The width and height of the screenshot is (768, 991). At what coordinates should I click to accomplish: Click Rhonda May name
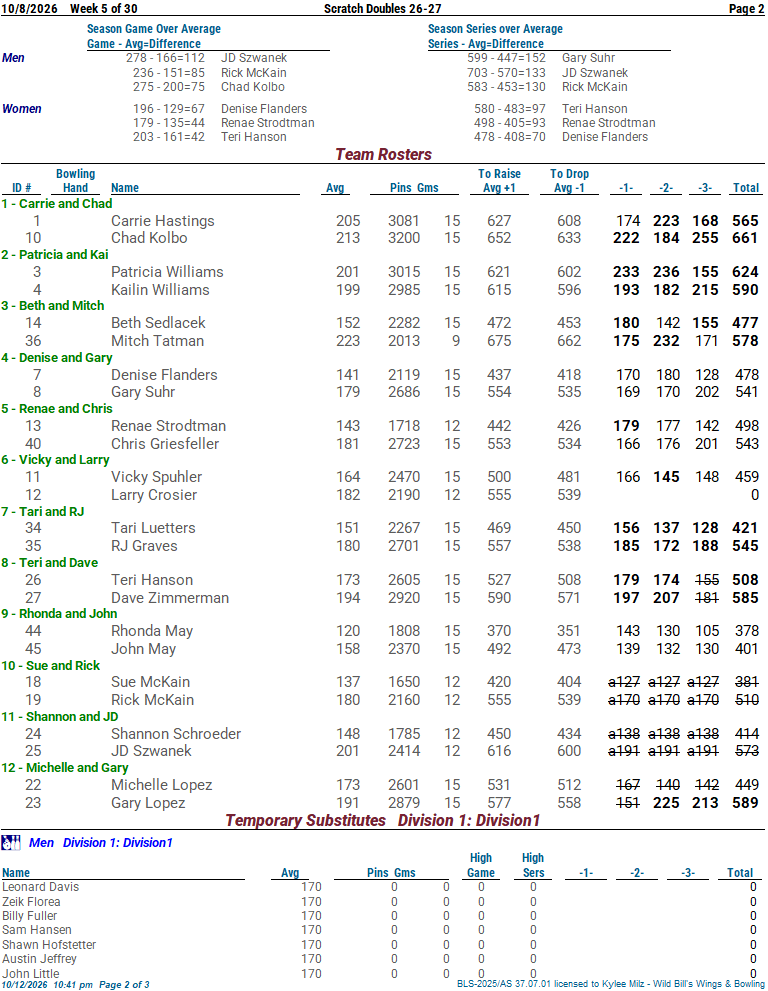point(152,631)
